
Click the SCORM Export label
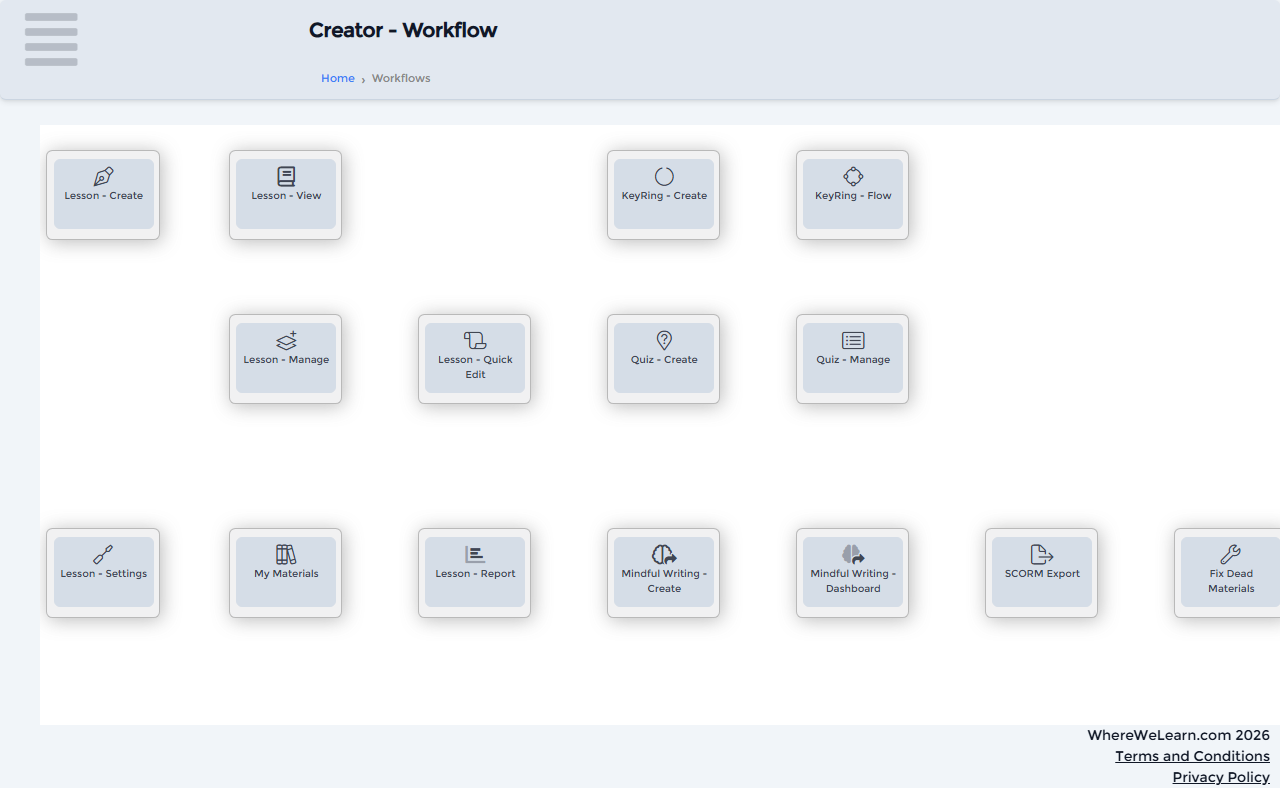point(1042,574)
